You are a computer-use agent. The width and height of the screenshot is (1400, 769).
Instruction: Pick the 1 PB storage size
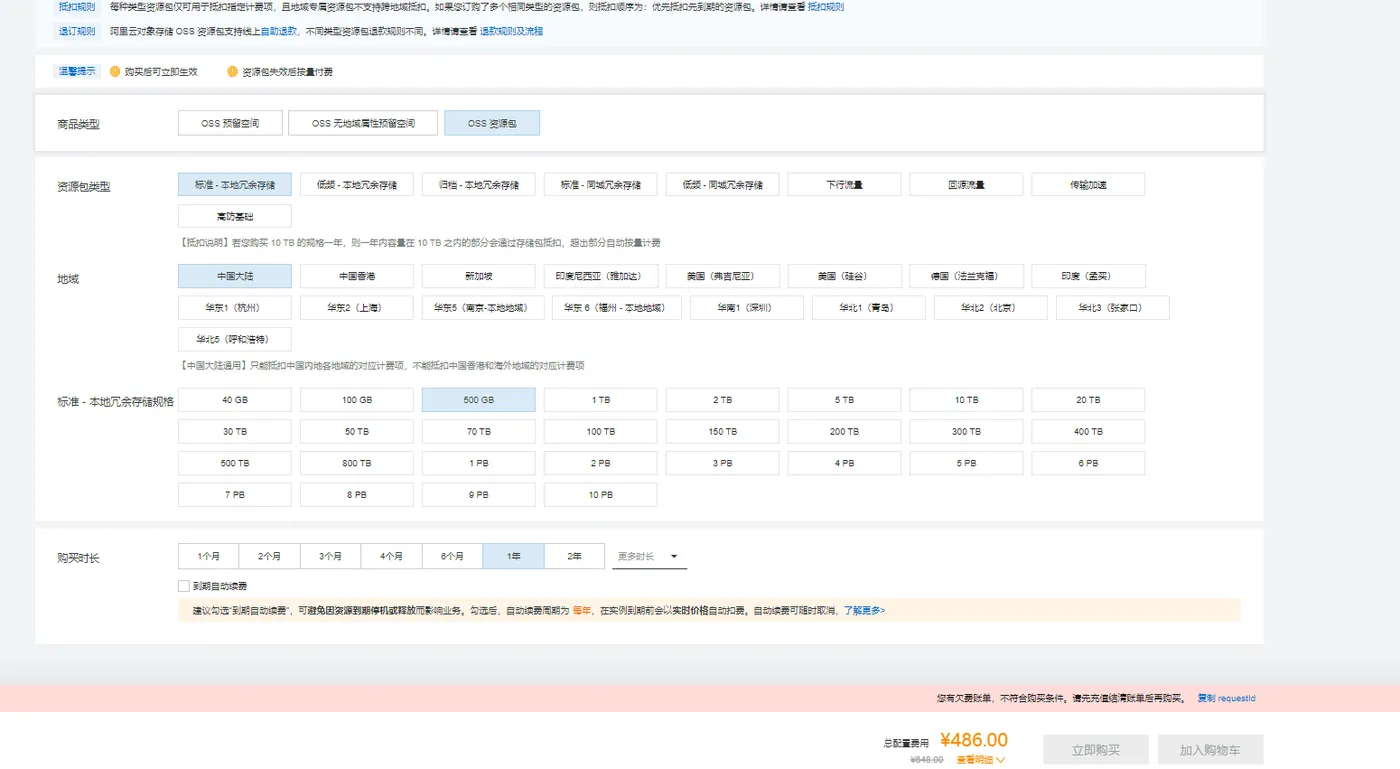pos(479,463)
